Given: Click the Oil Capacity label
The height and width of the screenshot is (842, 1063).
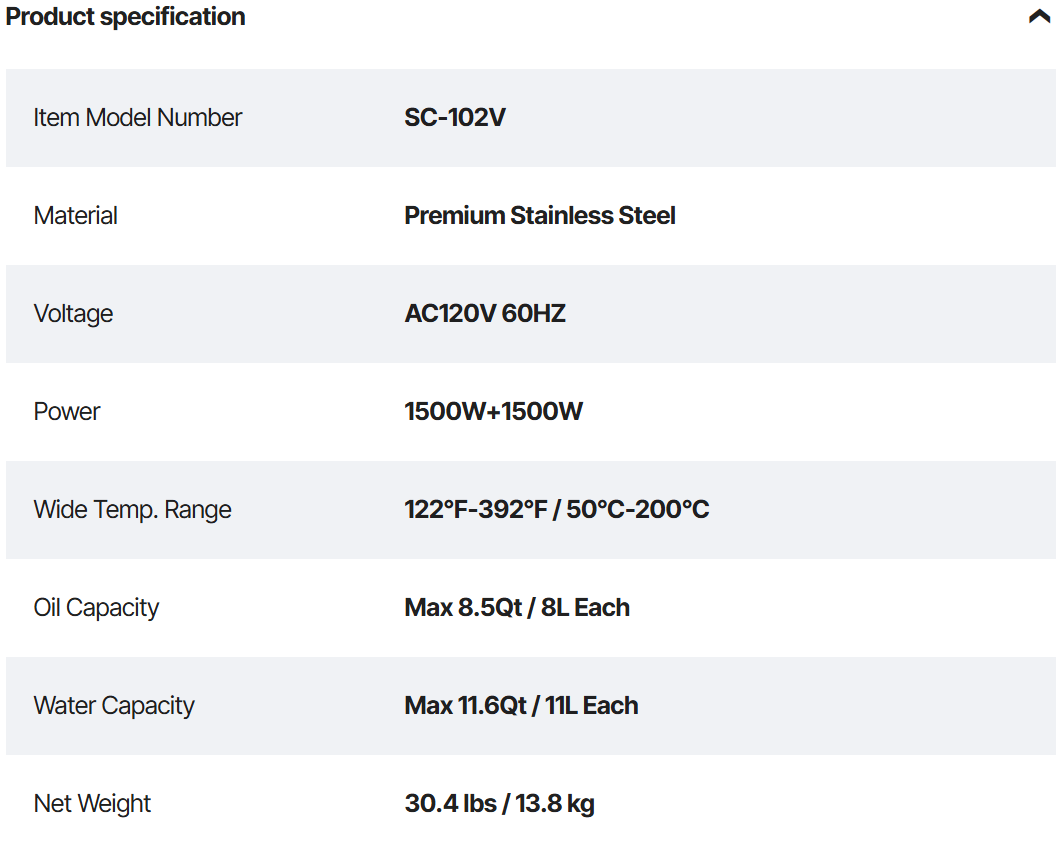Looking at the screenshot, I should [x=96, y=607].
